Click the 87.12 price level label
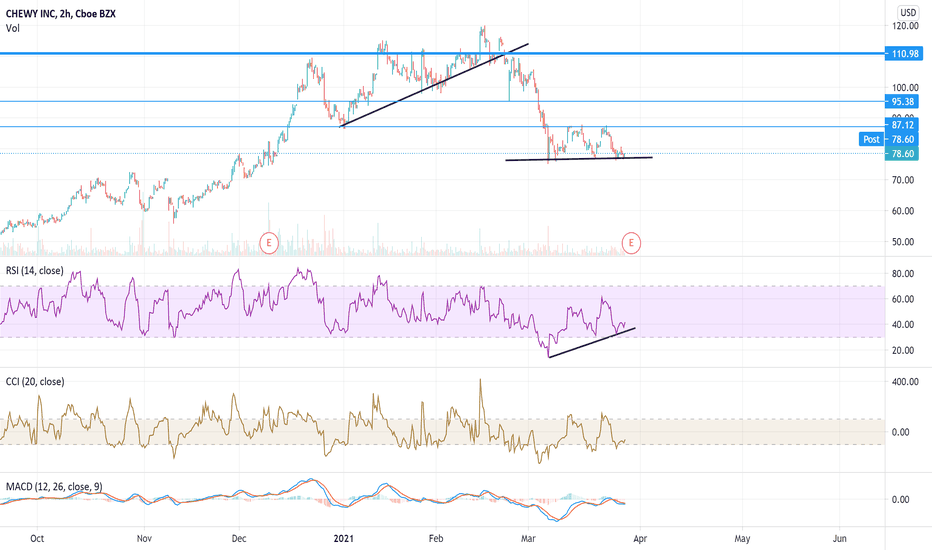 pos(902,125)
